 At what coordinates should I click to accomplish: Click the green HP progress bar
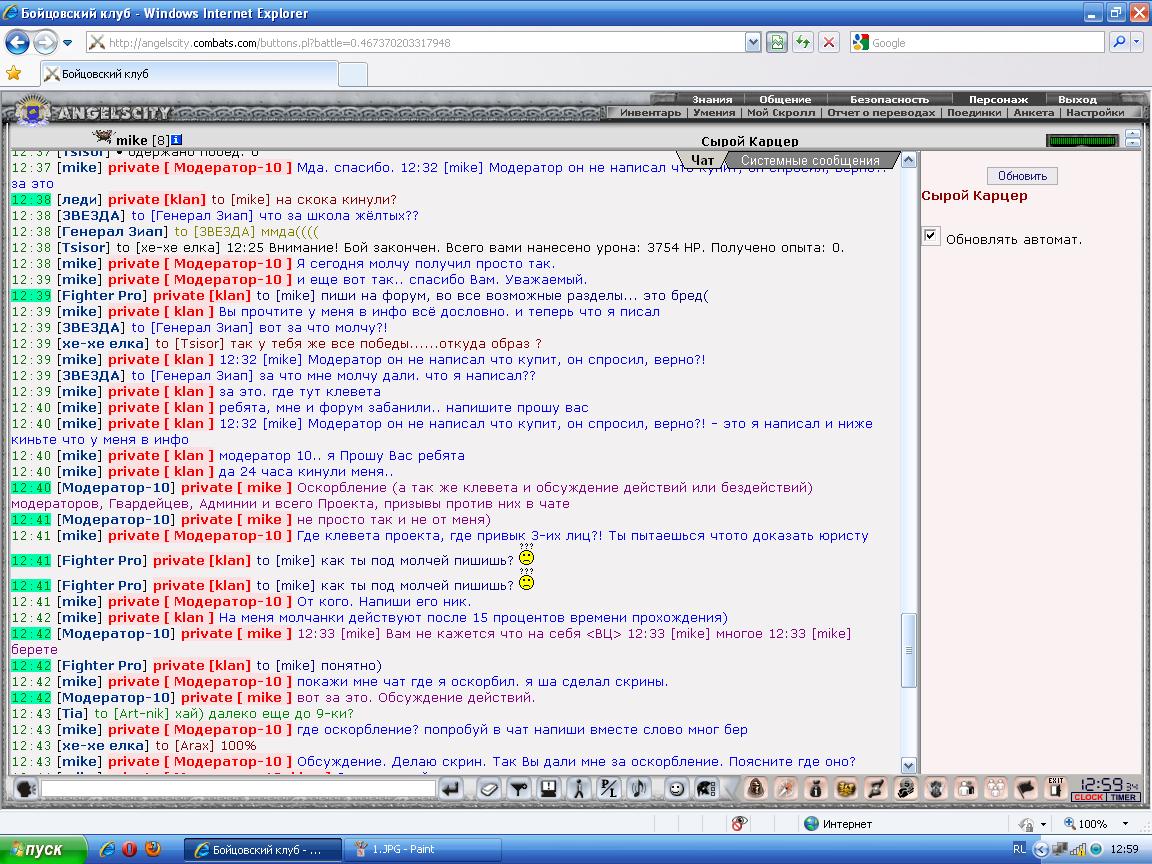(1082, 140)
